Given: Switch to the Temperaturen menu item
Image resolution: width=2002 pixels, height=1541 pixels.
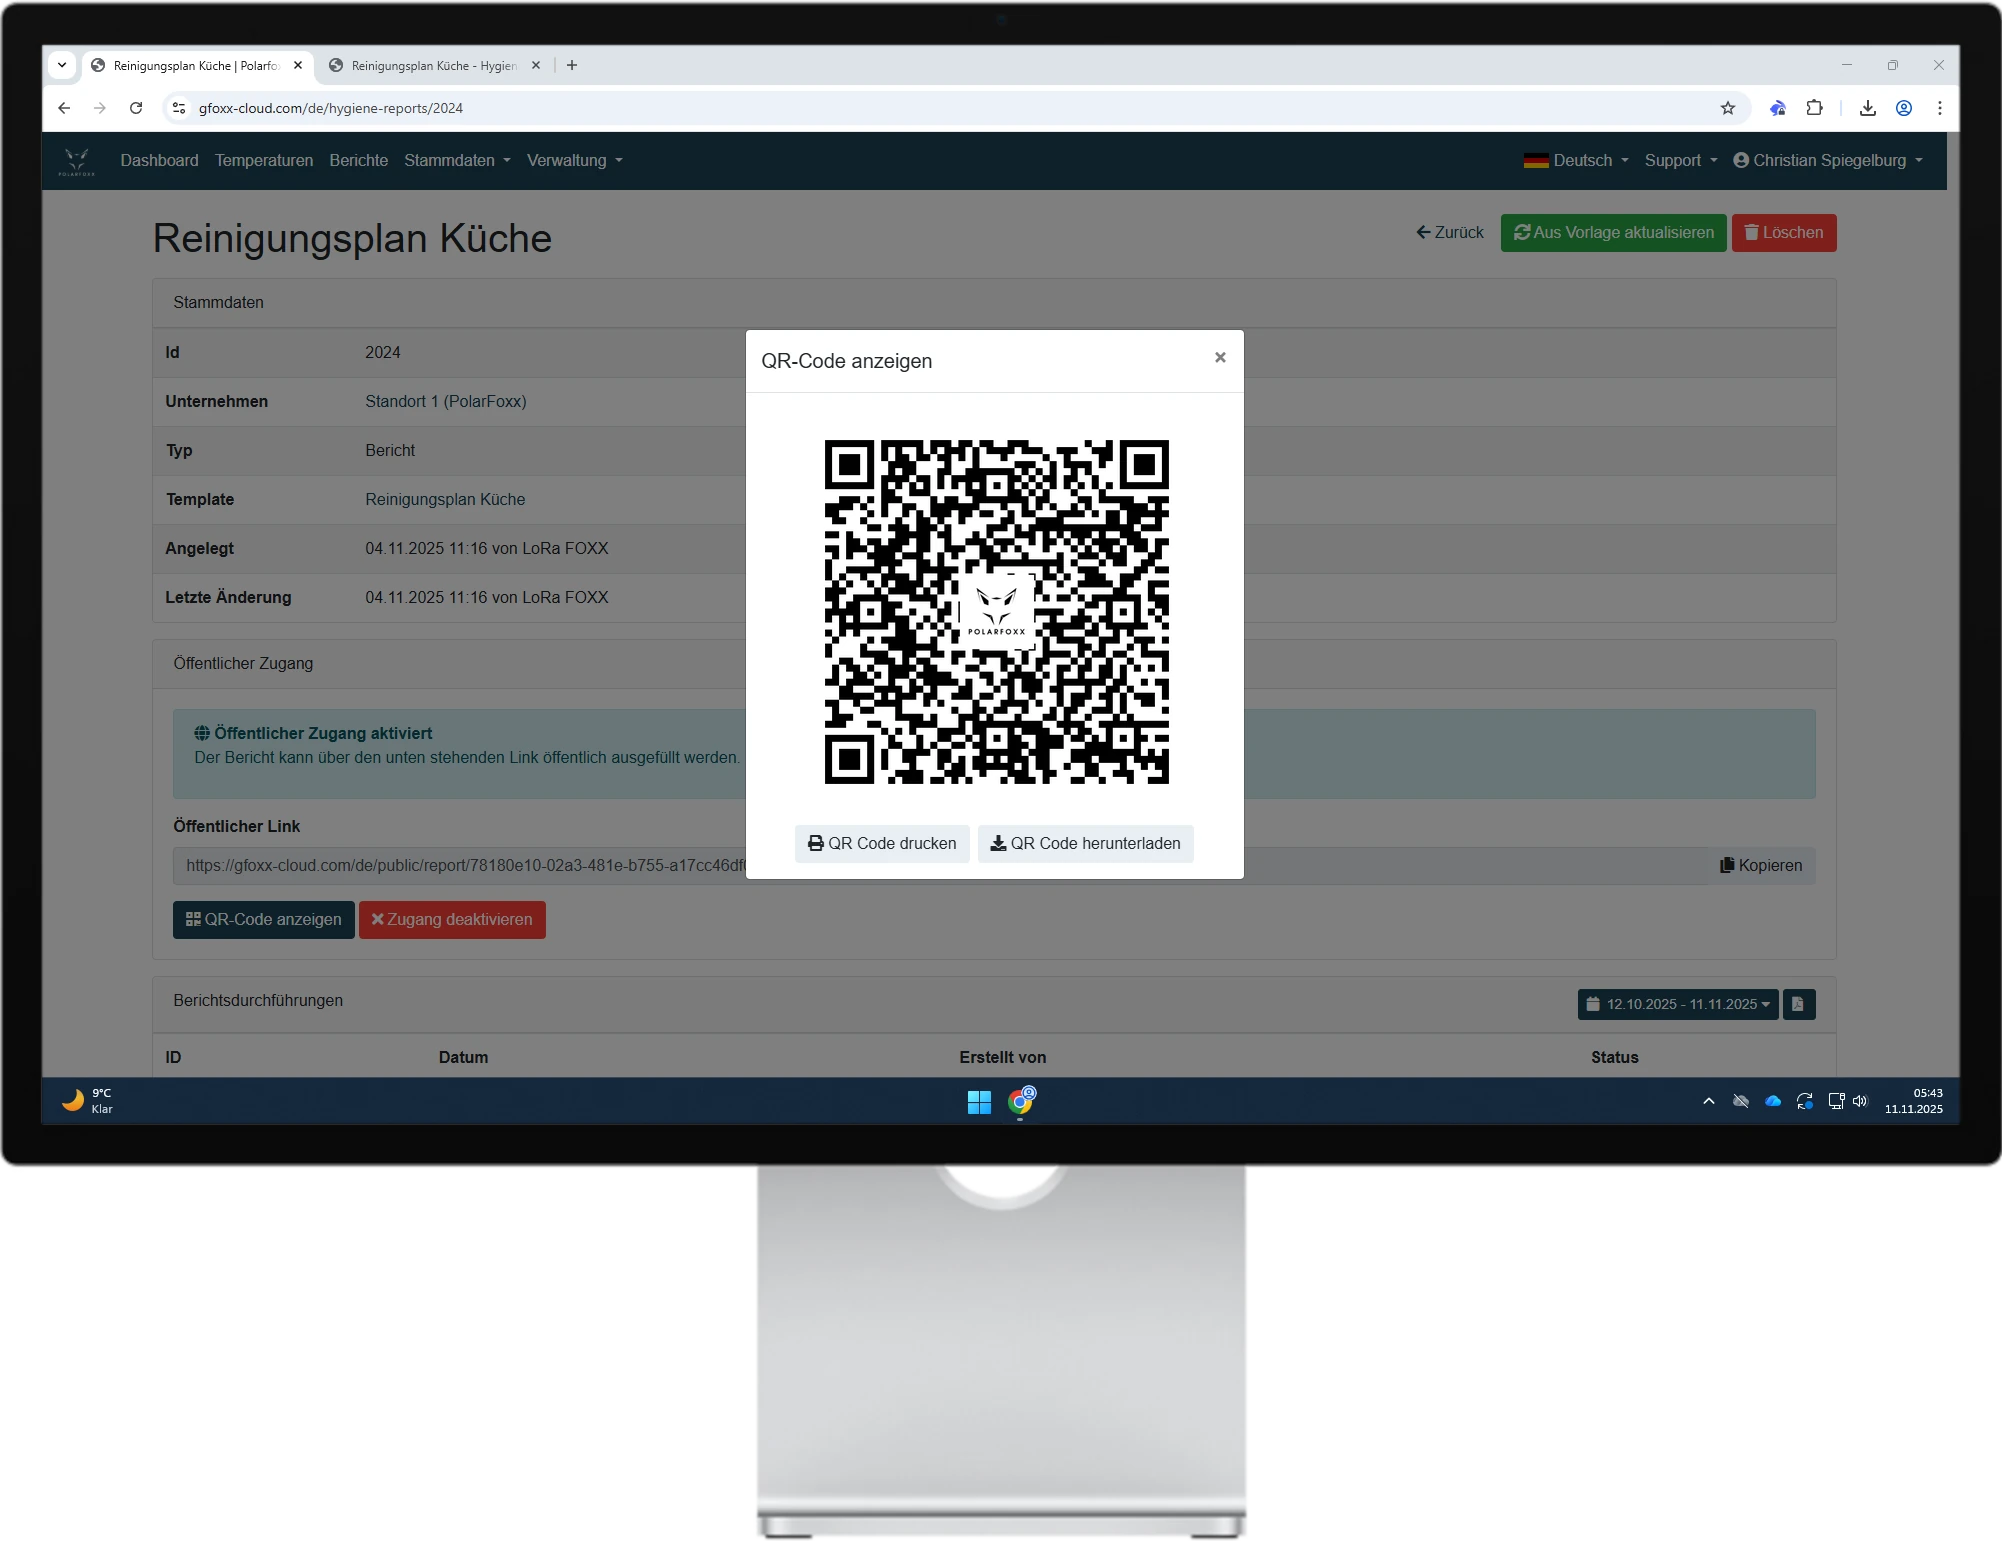Looking at the screenshot, I should point(263,160).
